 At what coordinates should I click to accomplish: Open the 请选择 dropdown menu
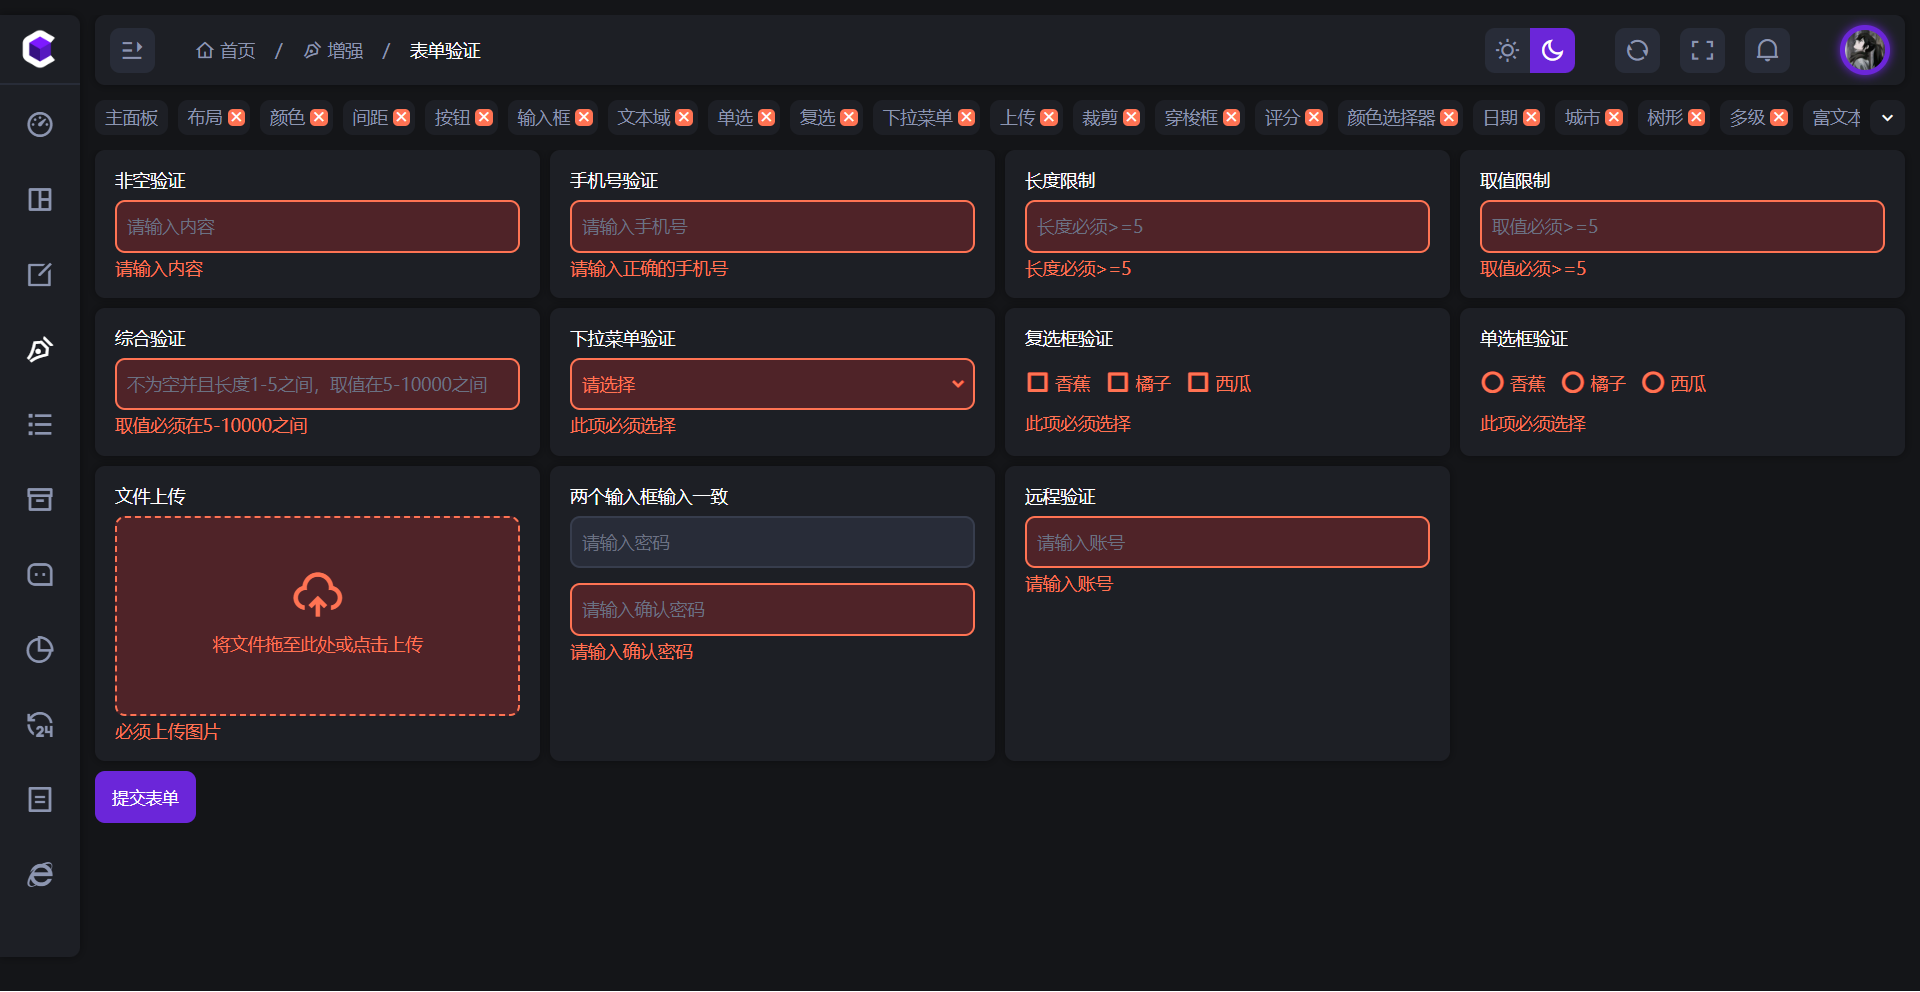coord(772,384)
